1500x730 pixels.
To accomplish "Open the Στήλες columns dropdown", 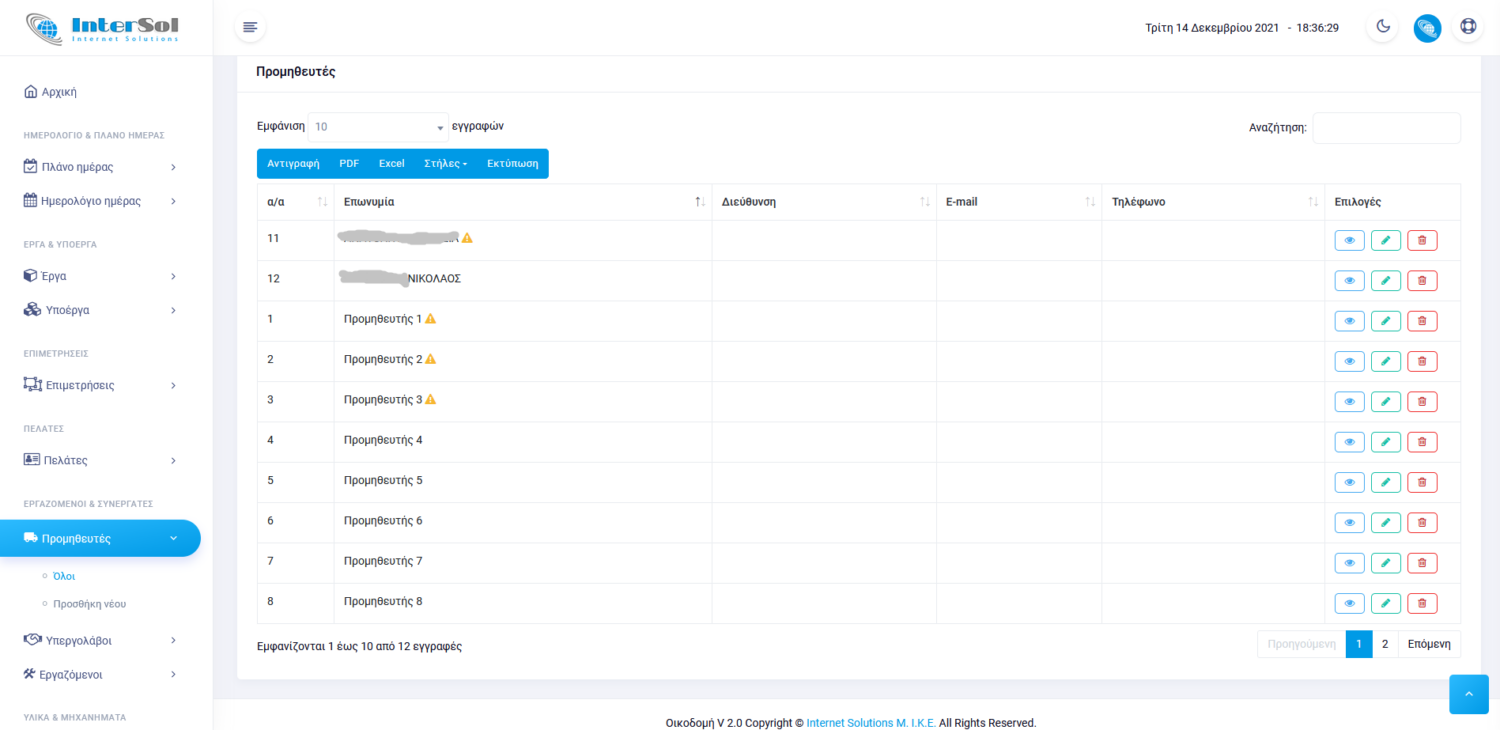I will (445, 164).
